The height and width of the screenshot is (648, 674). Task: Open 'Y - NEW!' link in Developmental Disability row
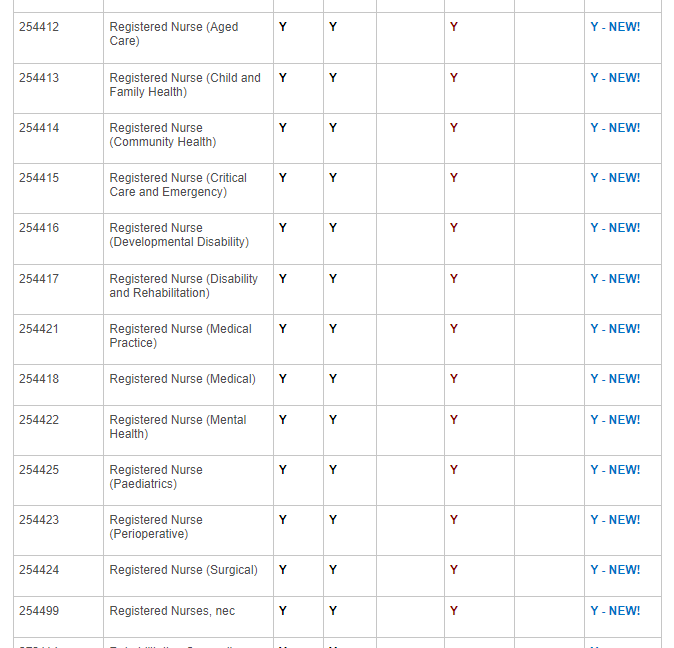click(x=614, y=228)
